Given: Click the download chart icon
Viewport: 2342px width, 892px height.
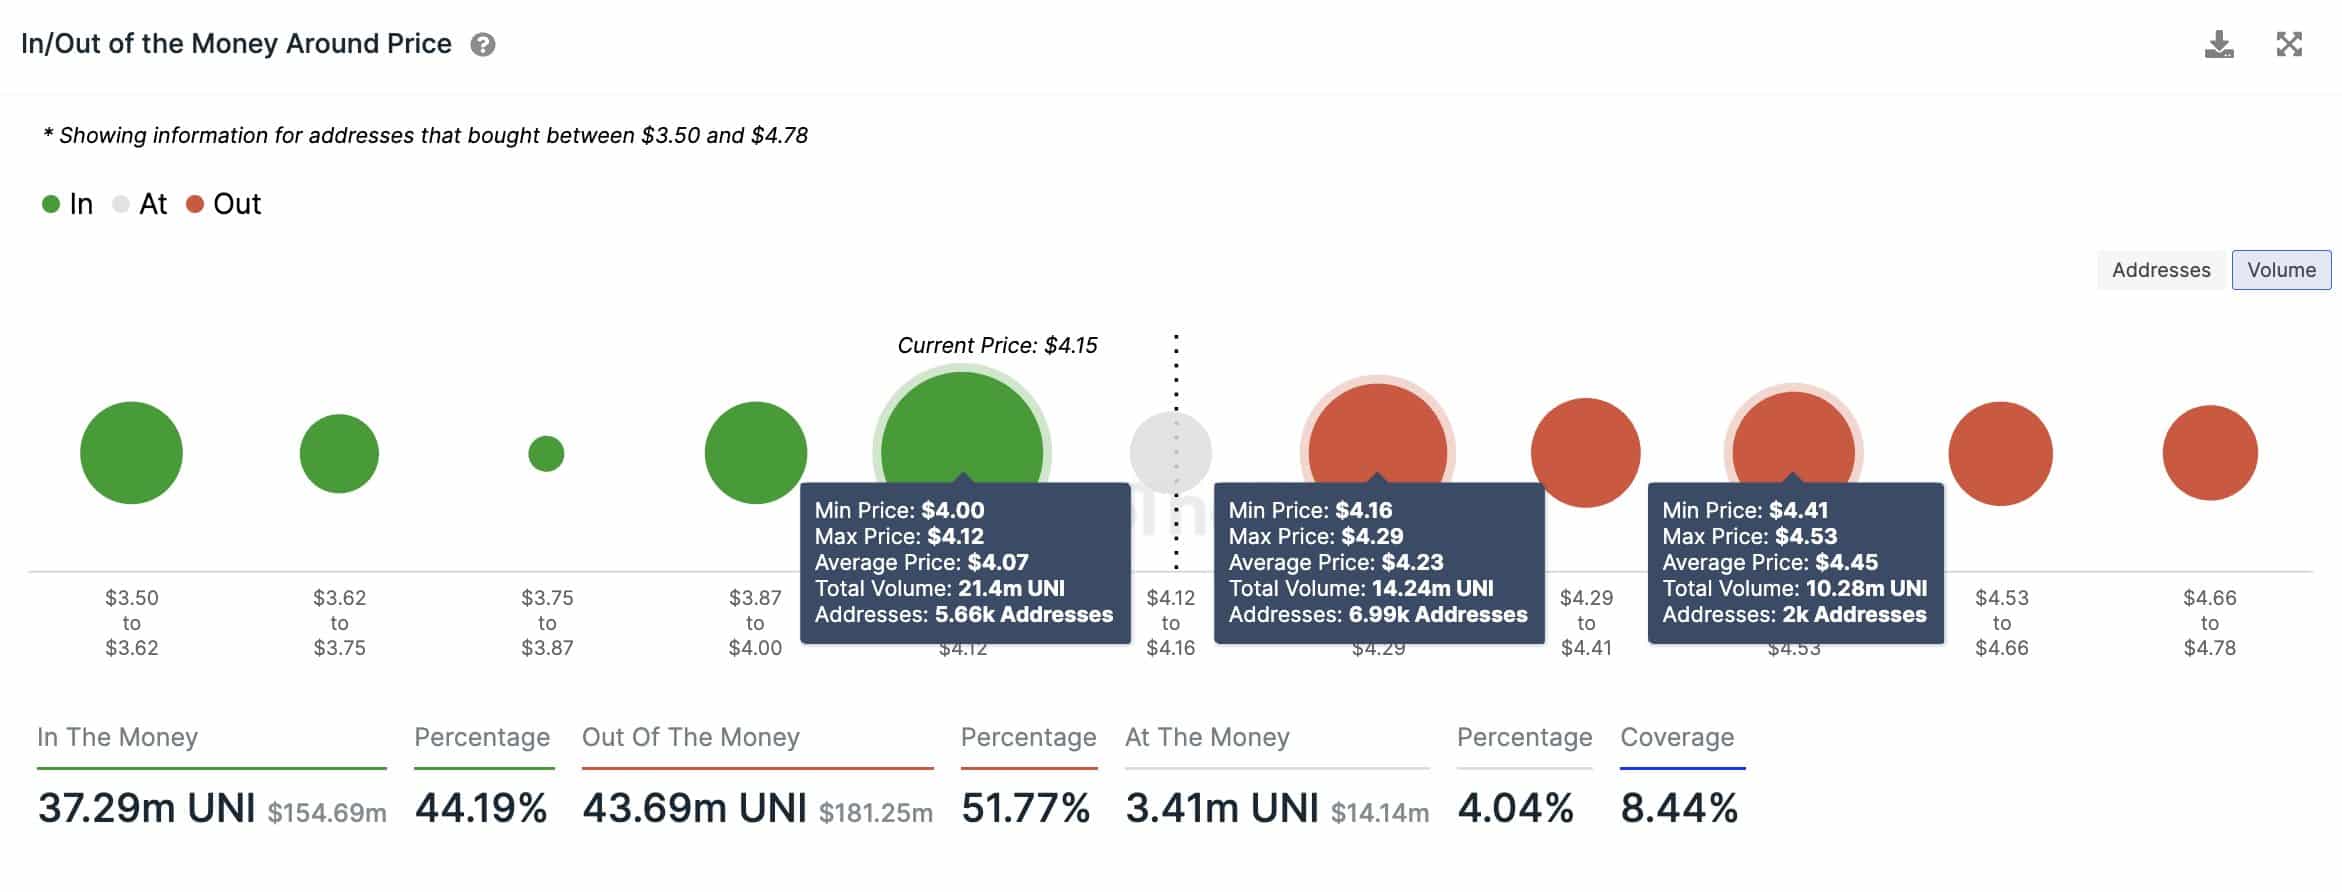Looking at the screenshot, I should 2222,44.
